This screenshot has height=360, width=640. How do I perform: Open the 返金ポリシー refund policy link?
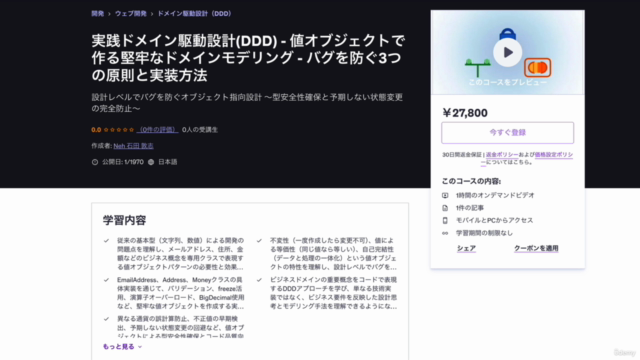point(502,155)
